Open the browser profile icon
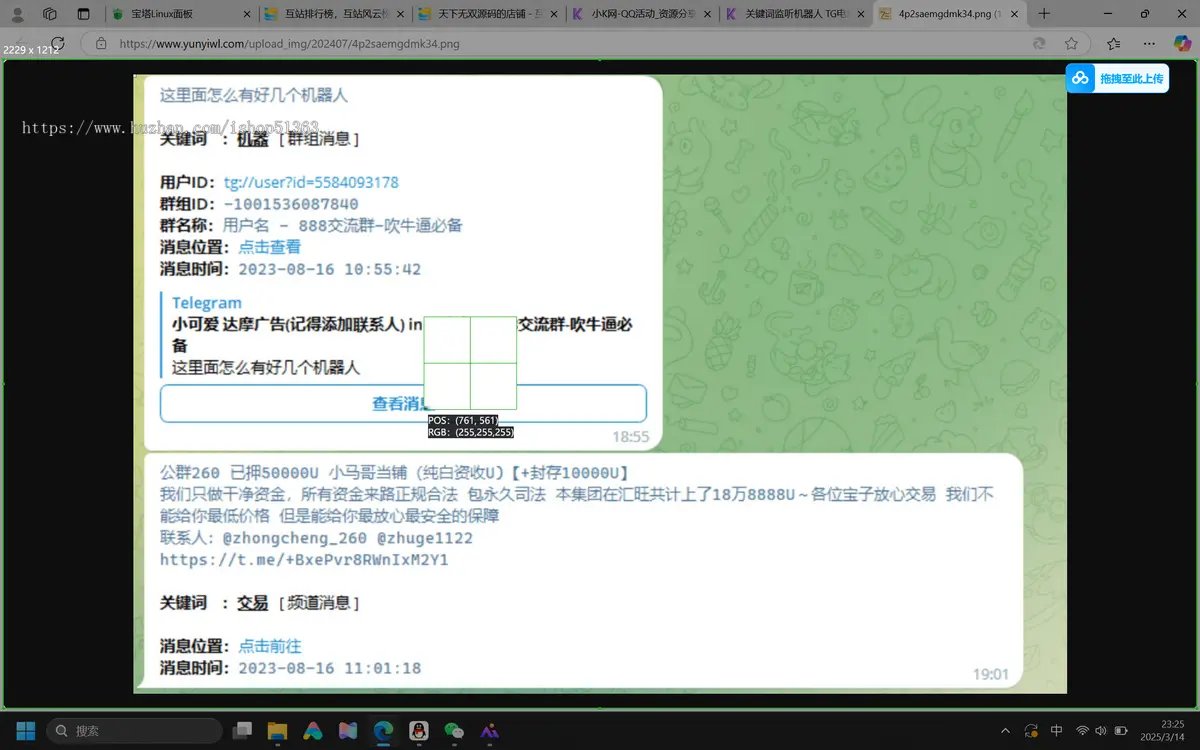 coord(18,14)
